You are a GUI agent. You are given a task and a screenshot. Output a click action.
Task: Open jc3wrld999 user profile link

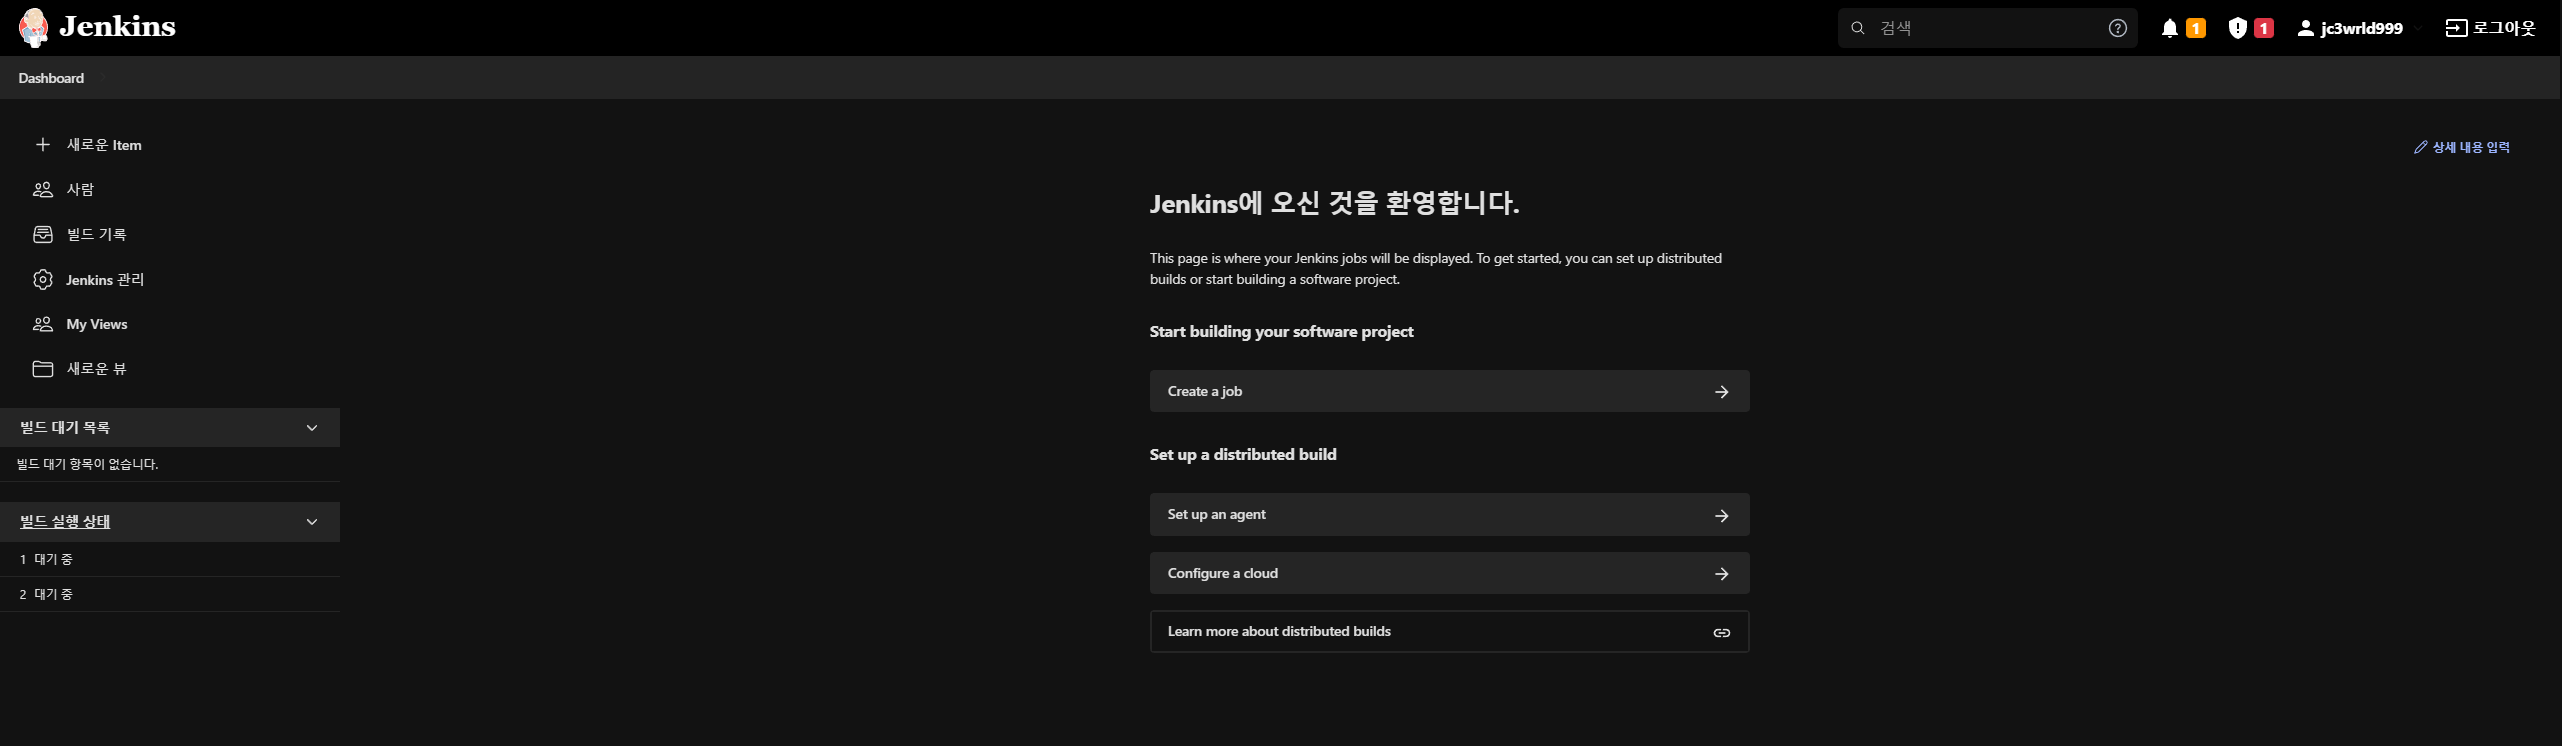click(2361, 28)
